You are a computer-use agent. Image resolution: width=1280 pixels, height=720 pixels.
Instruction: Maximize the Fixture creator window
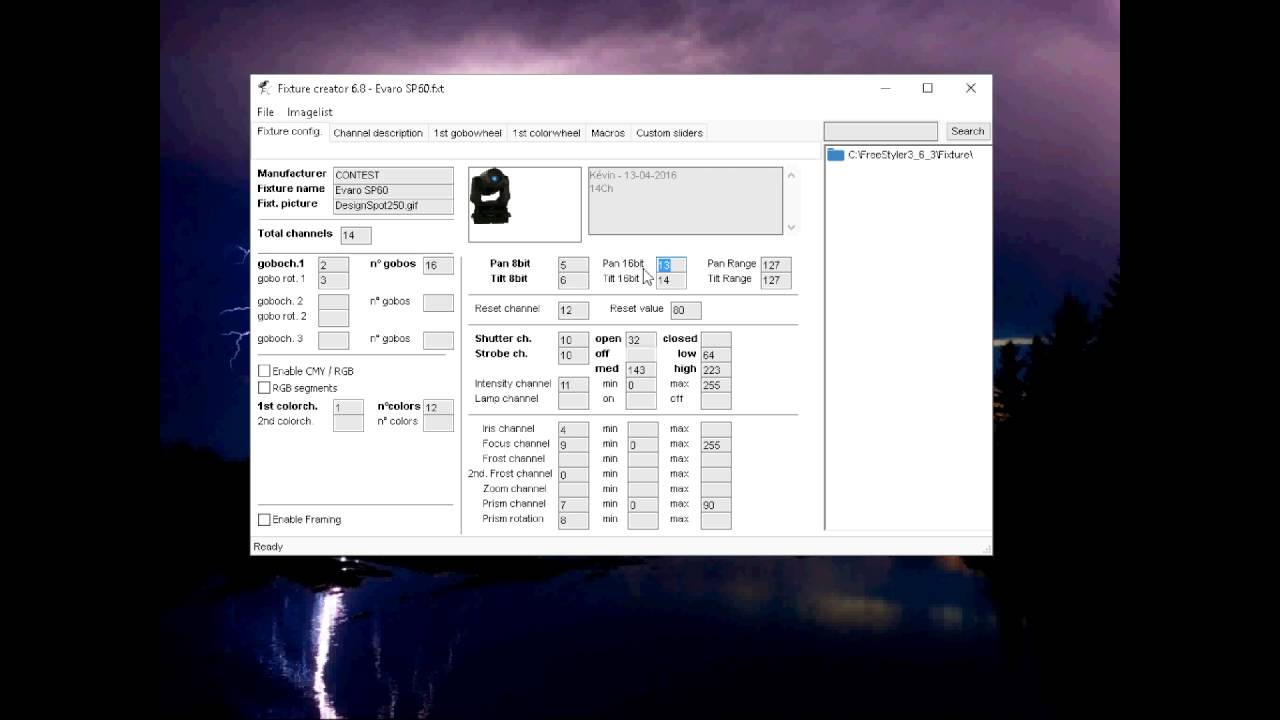[x=928, y=88]
